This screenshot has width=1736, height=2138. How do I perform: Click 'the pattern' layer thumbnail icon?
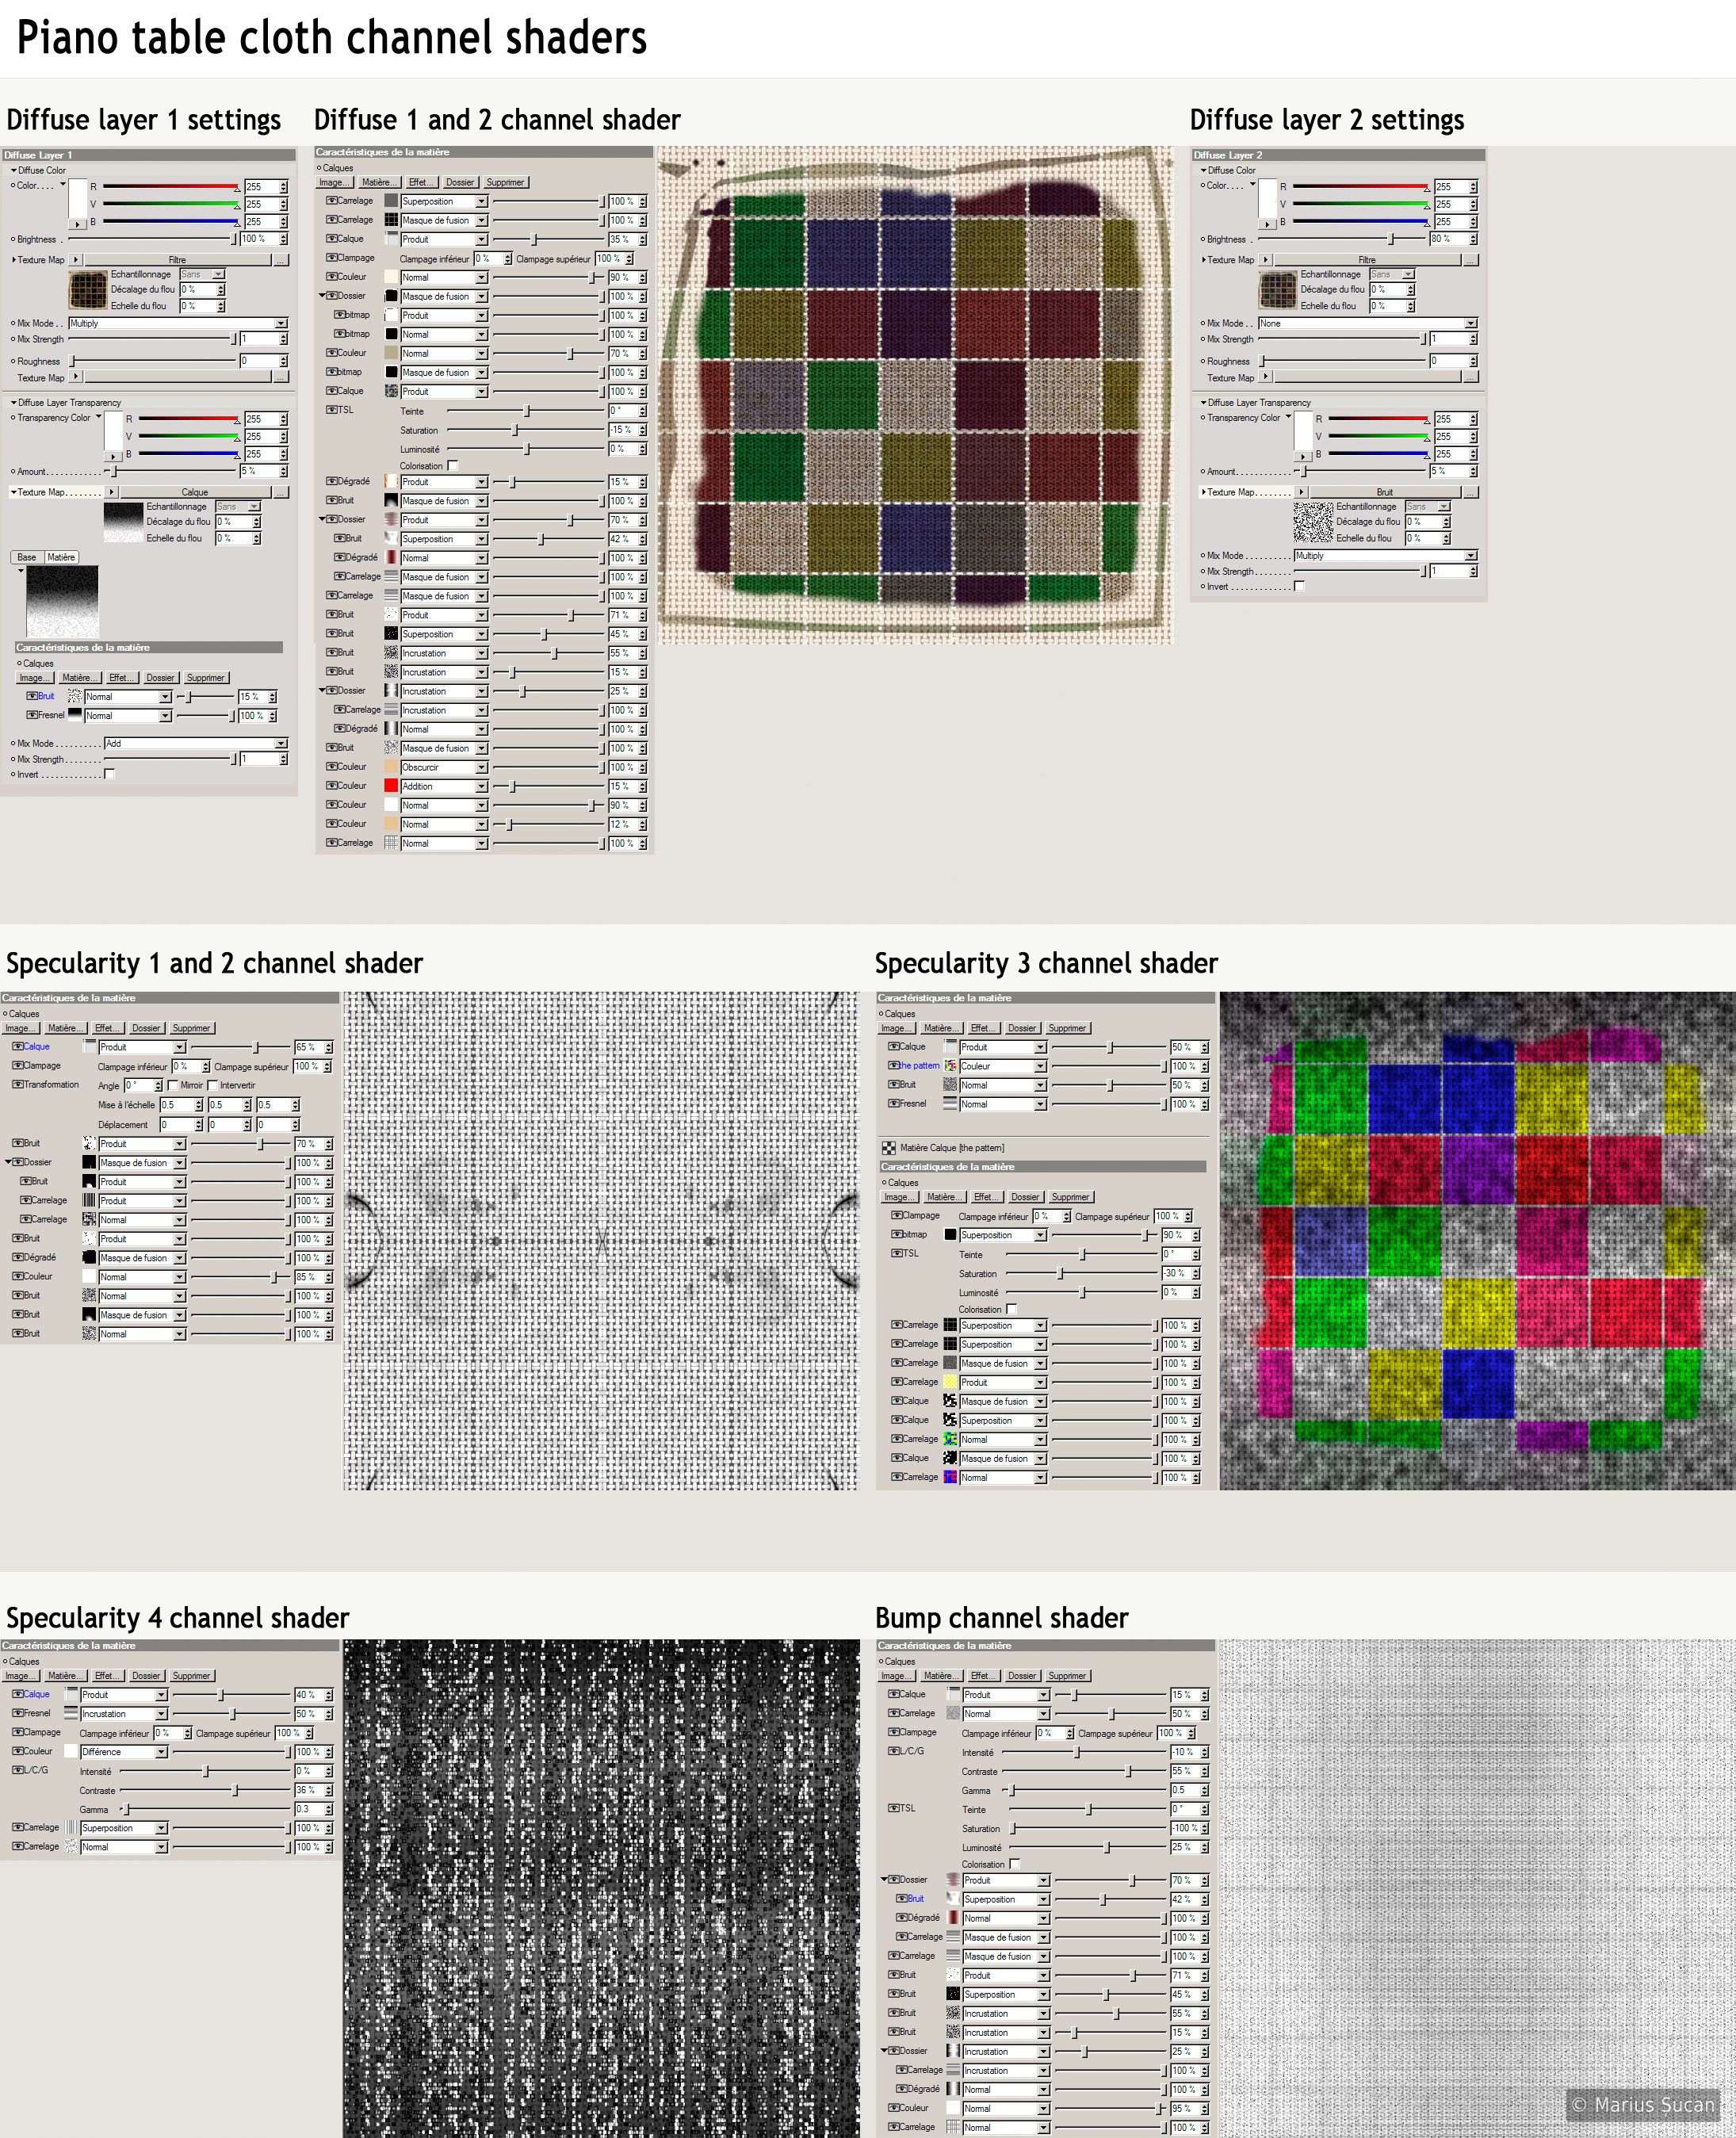coord(950,1066)
